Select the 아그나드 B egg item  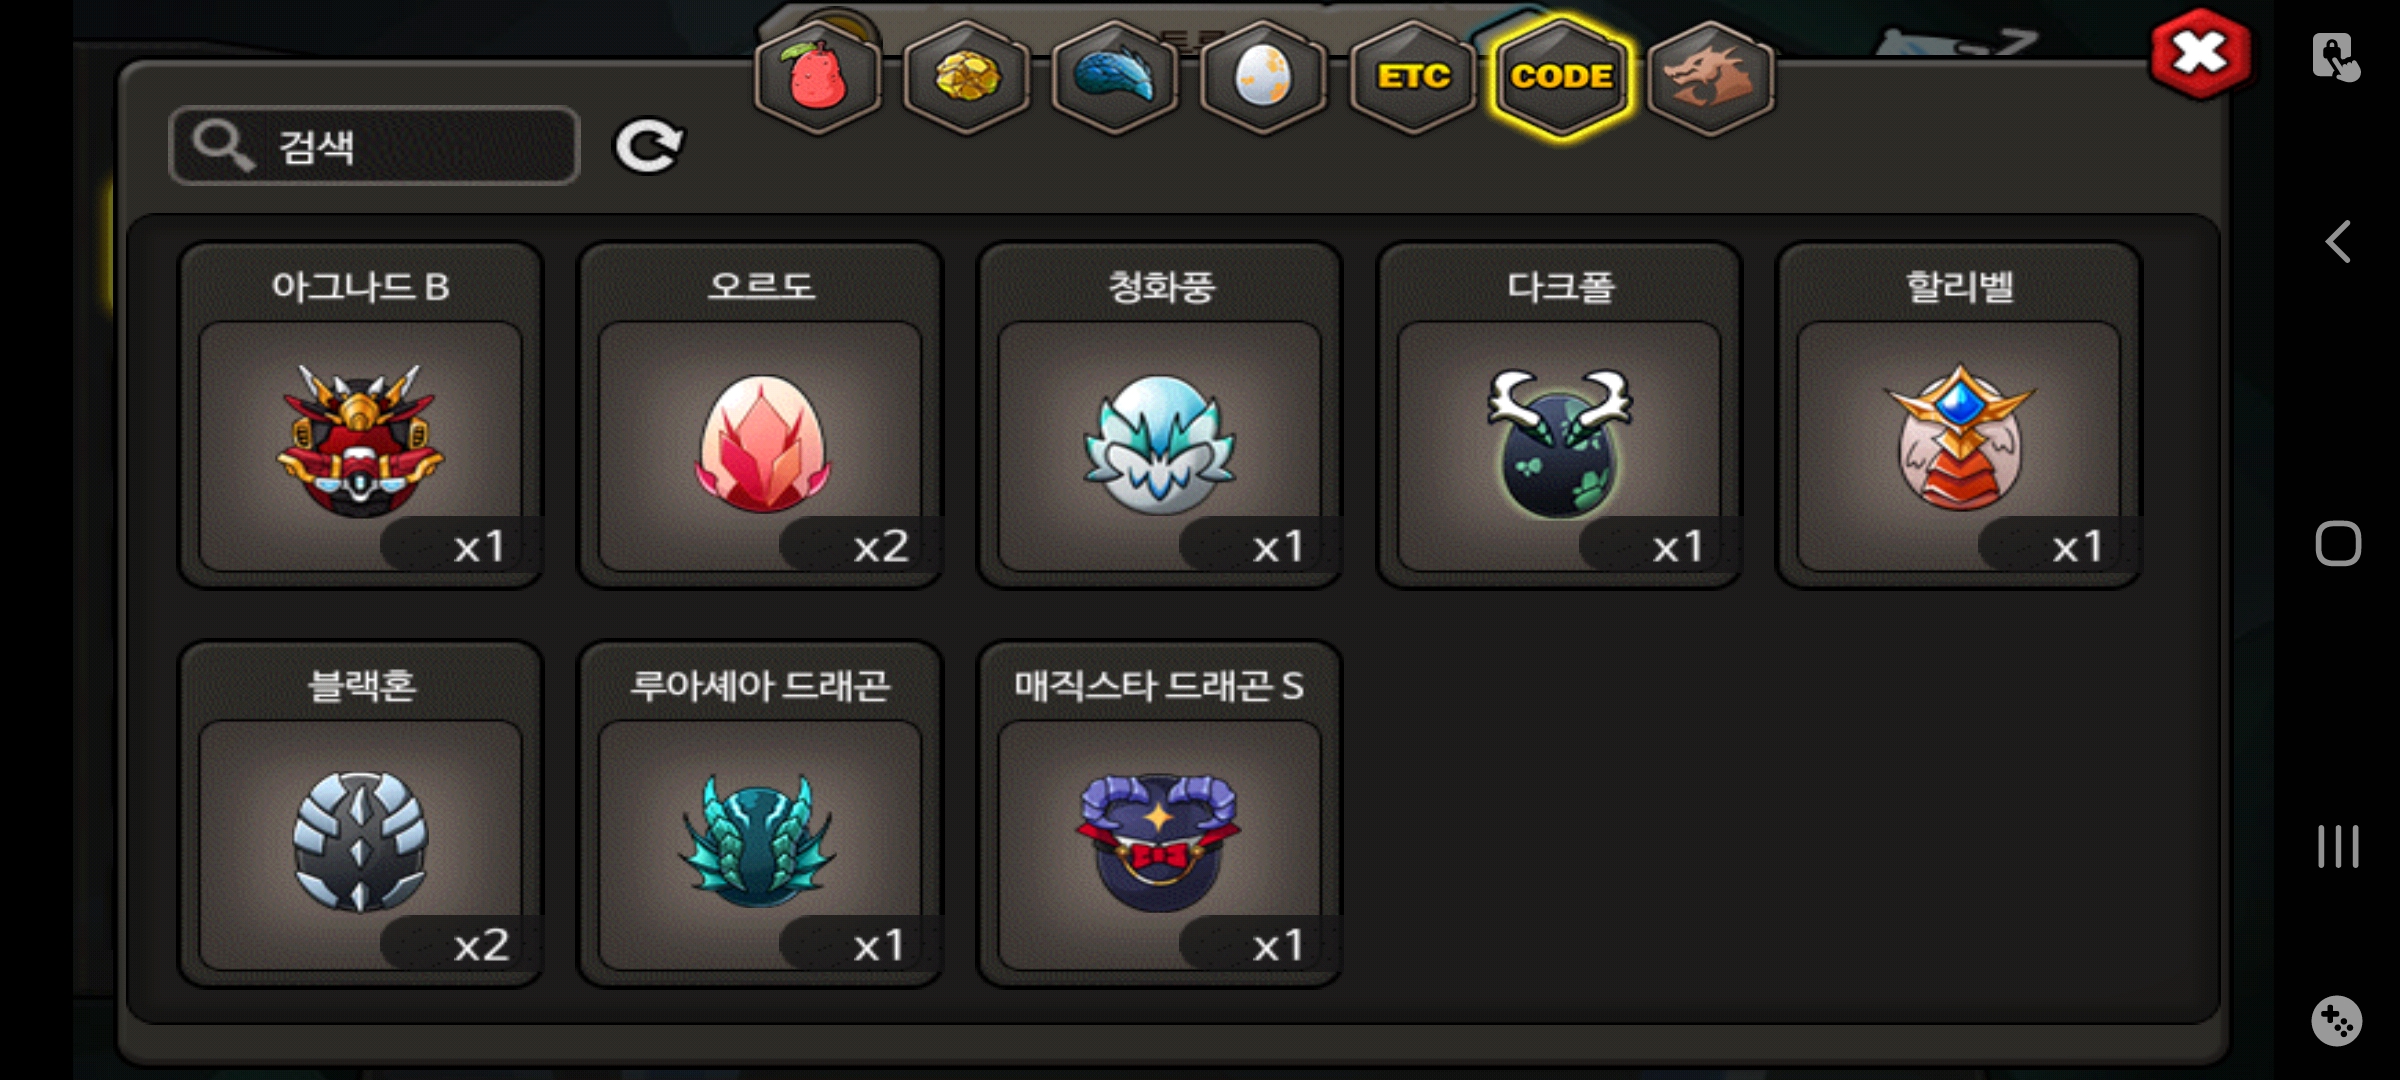pyautogui.click(x=360, y=415)
